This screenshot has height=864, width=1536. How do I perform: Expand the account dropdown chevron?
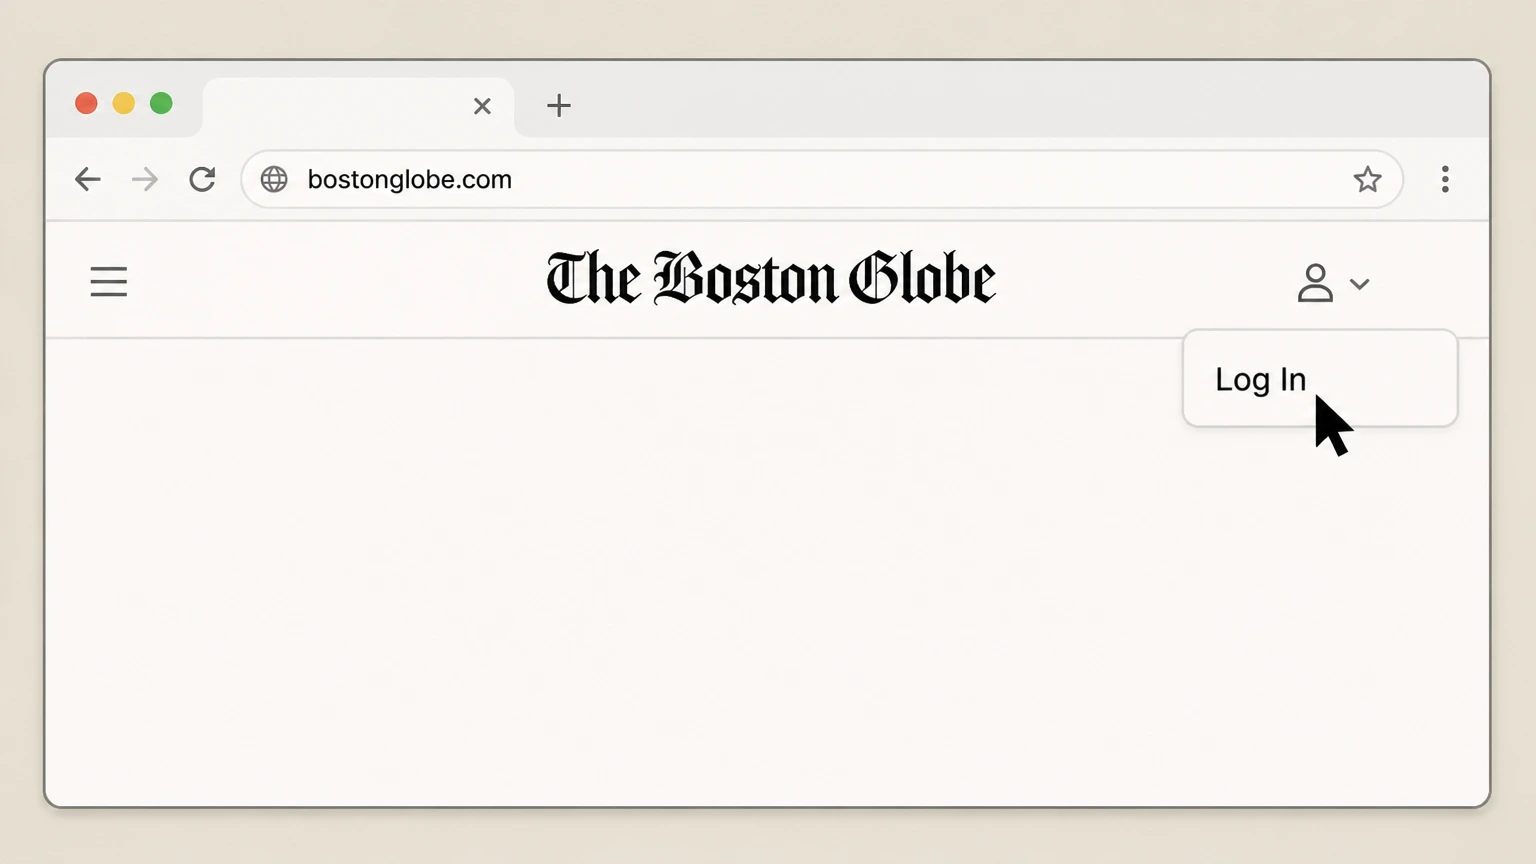(1359, 284)
